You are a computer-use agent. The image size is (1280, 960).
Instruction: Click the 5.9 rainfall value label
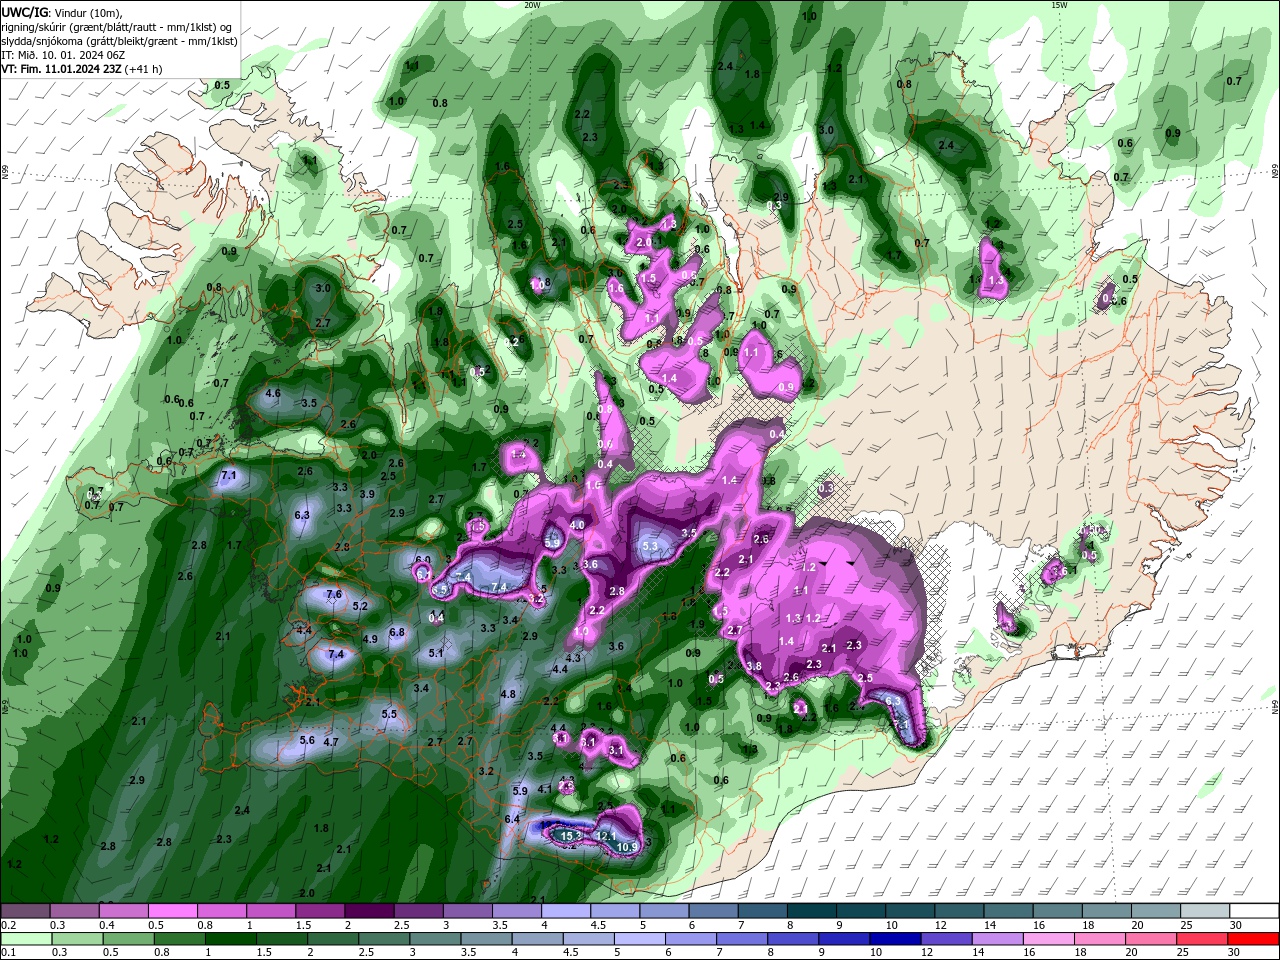520,791
